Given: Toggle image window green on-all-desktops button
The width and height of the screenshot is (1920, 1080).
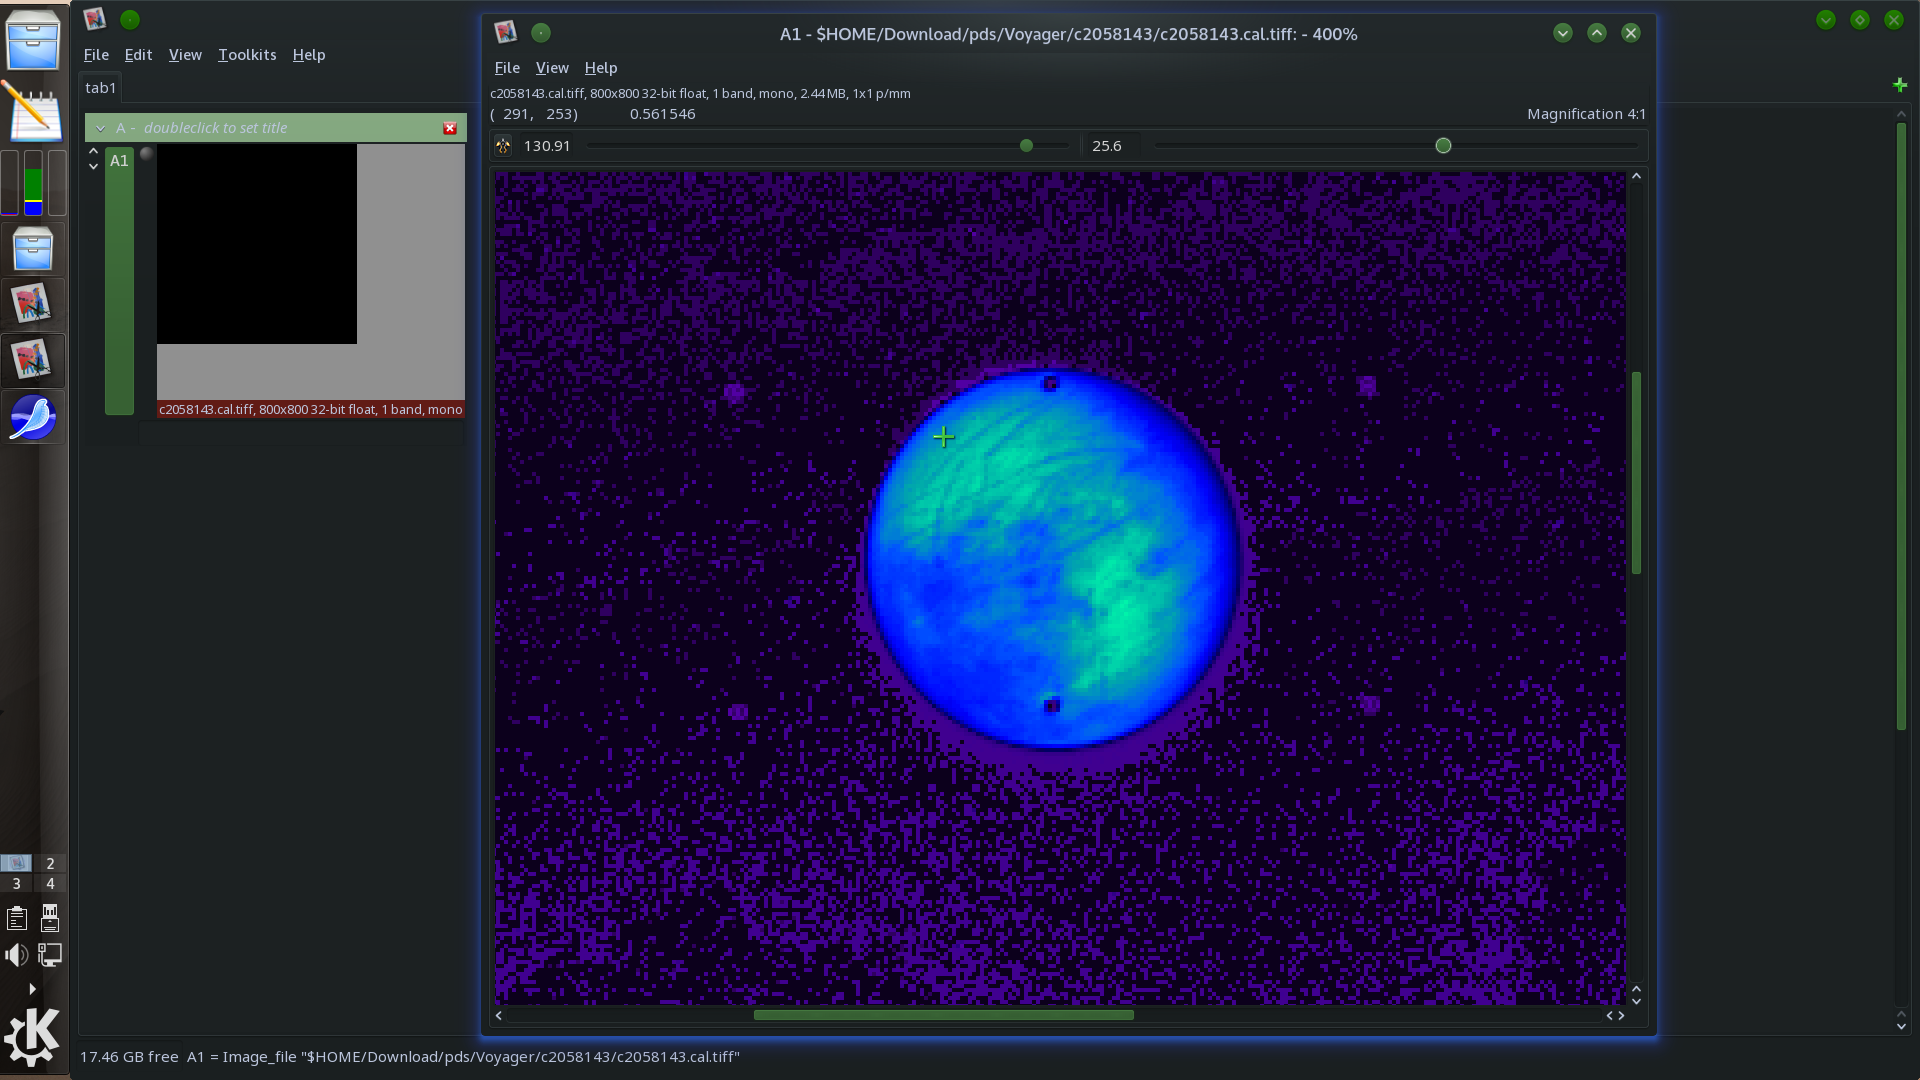Looking at the screenshot, I should pos(541,33).
